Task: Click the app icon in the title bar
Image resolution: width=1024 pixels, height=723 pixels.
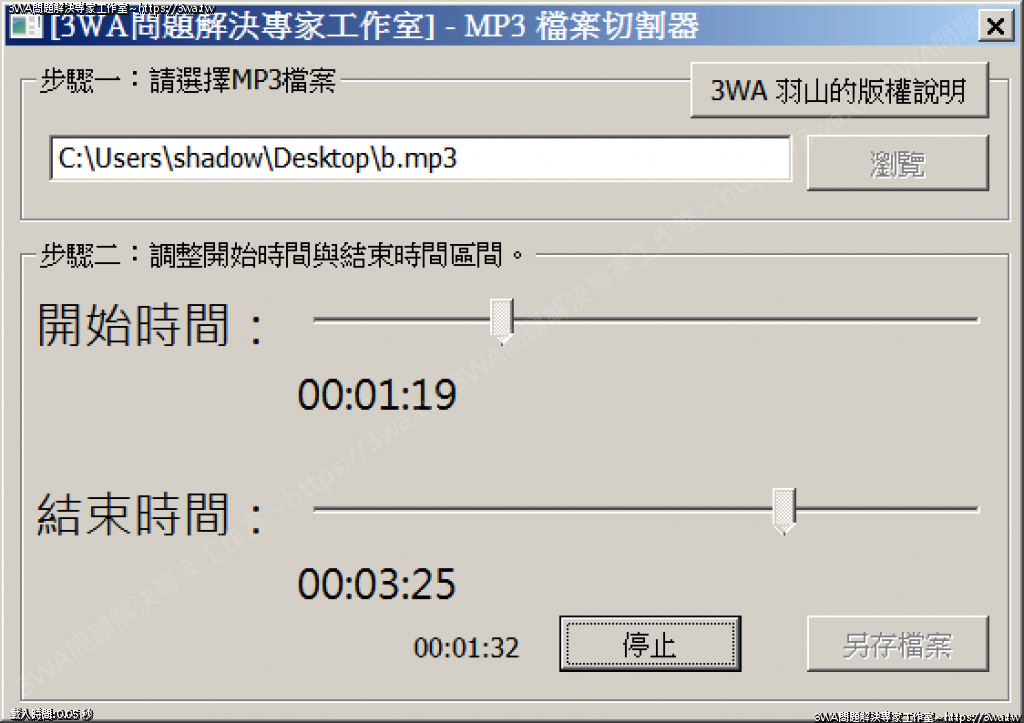Action: coord(26,26)
